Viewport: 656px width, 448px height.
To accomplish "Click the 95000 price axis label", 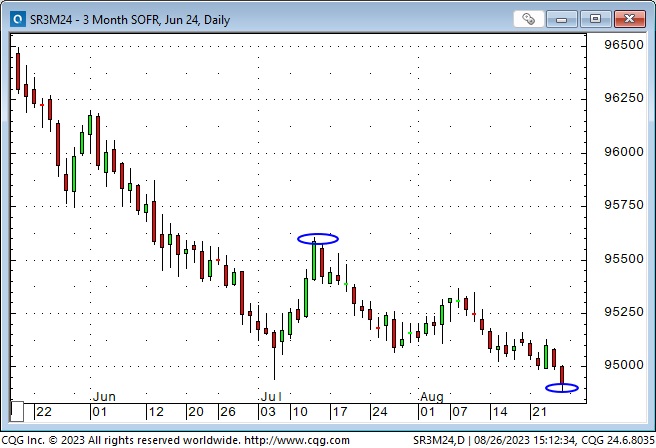I will [x=624, y=365].
